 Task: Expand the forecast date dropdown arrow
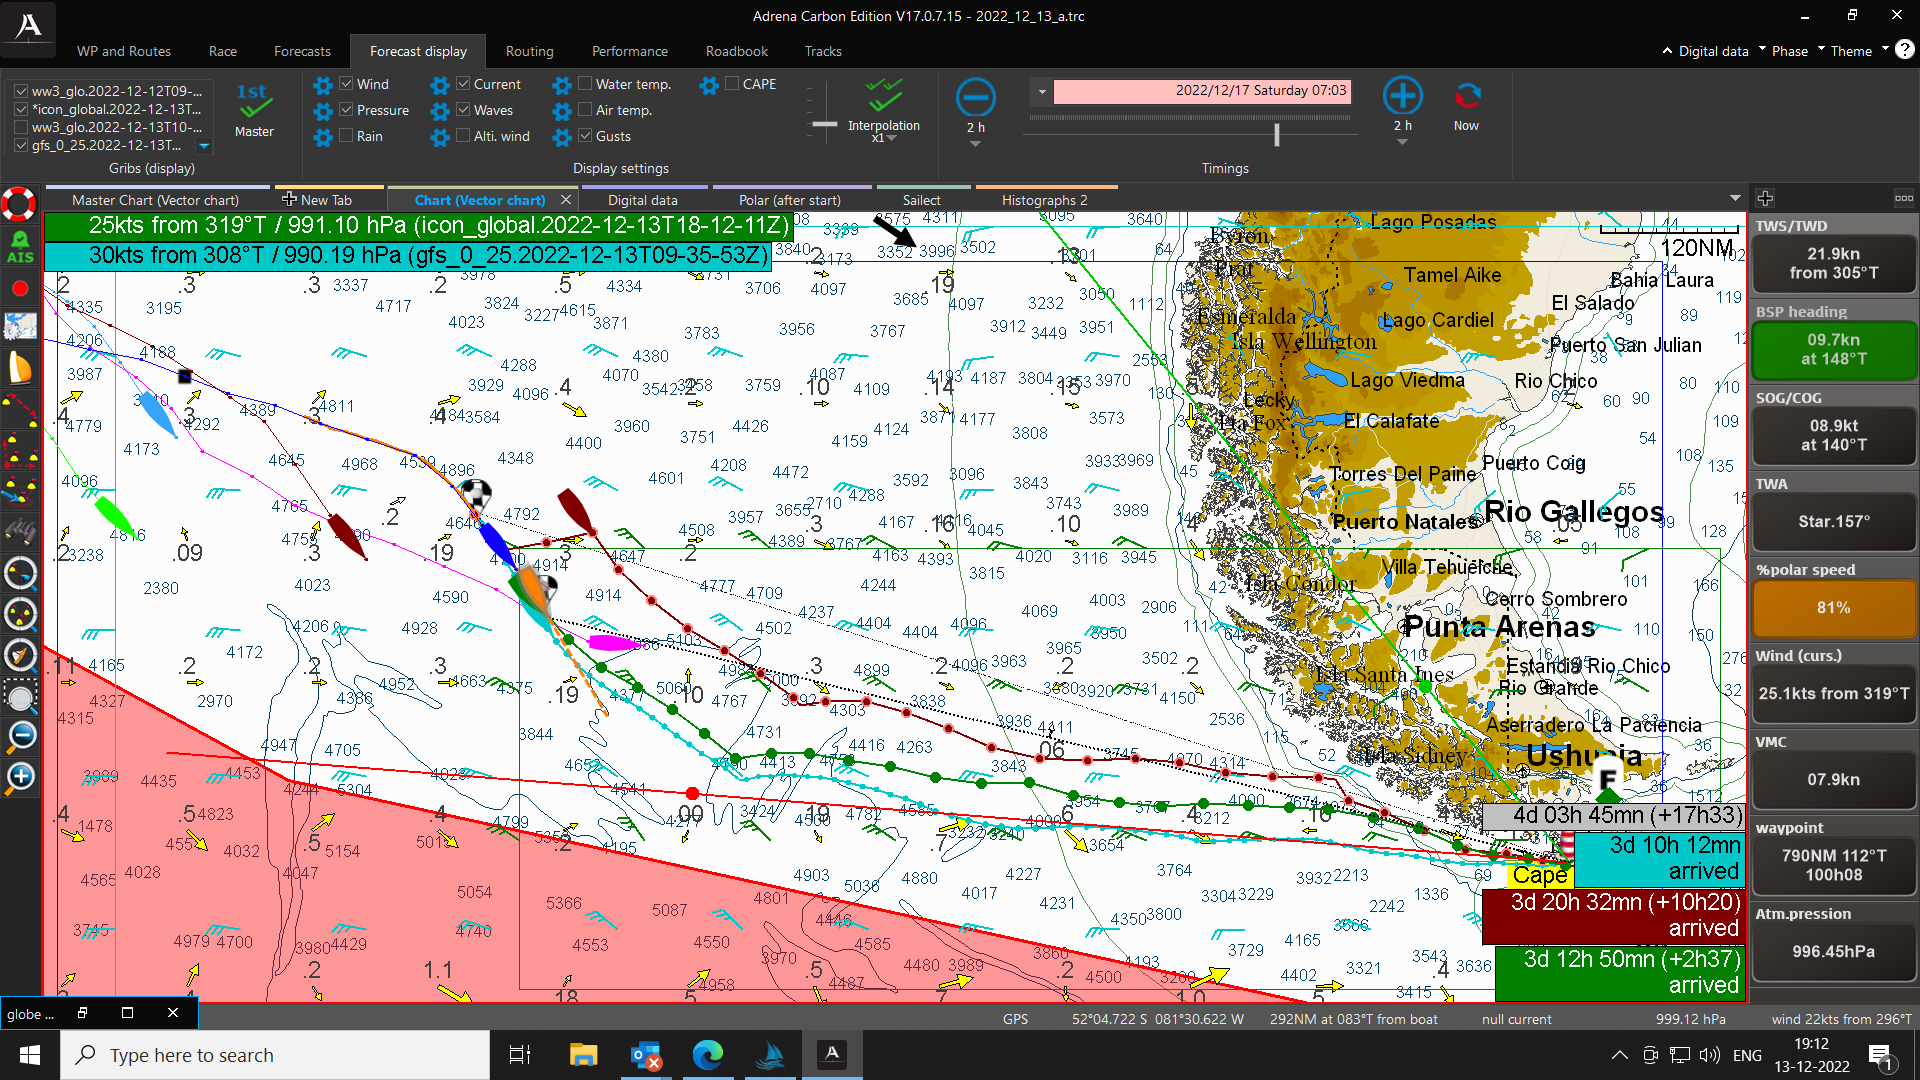1042,91
